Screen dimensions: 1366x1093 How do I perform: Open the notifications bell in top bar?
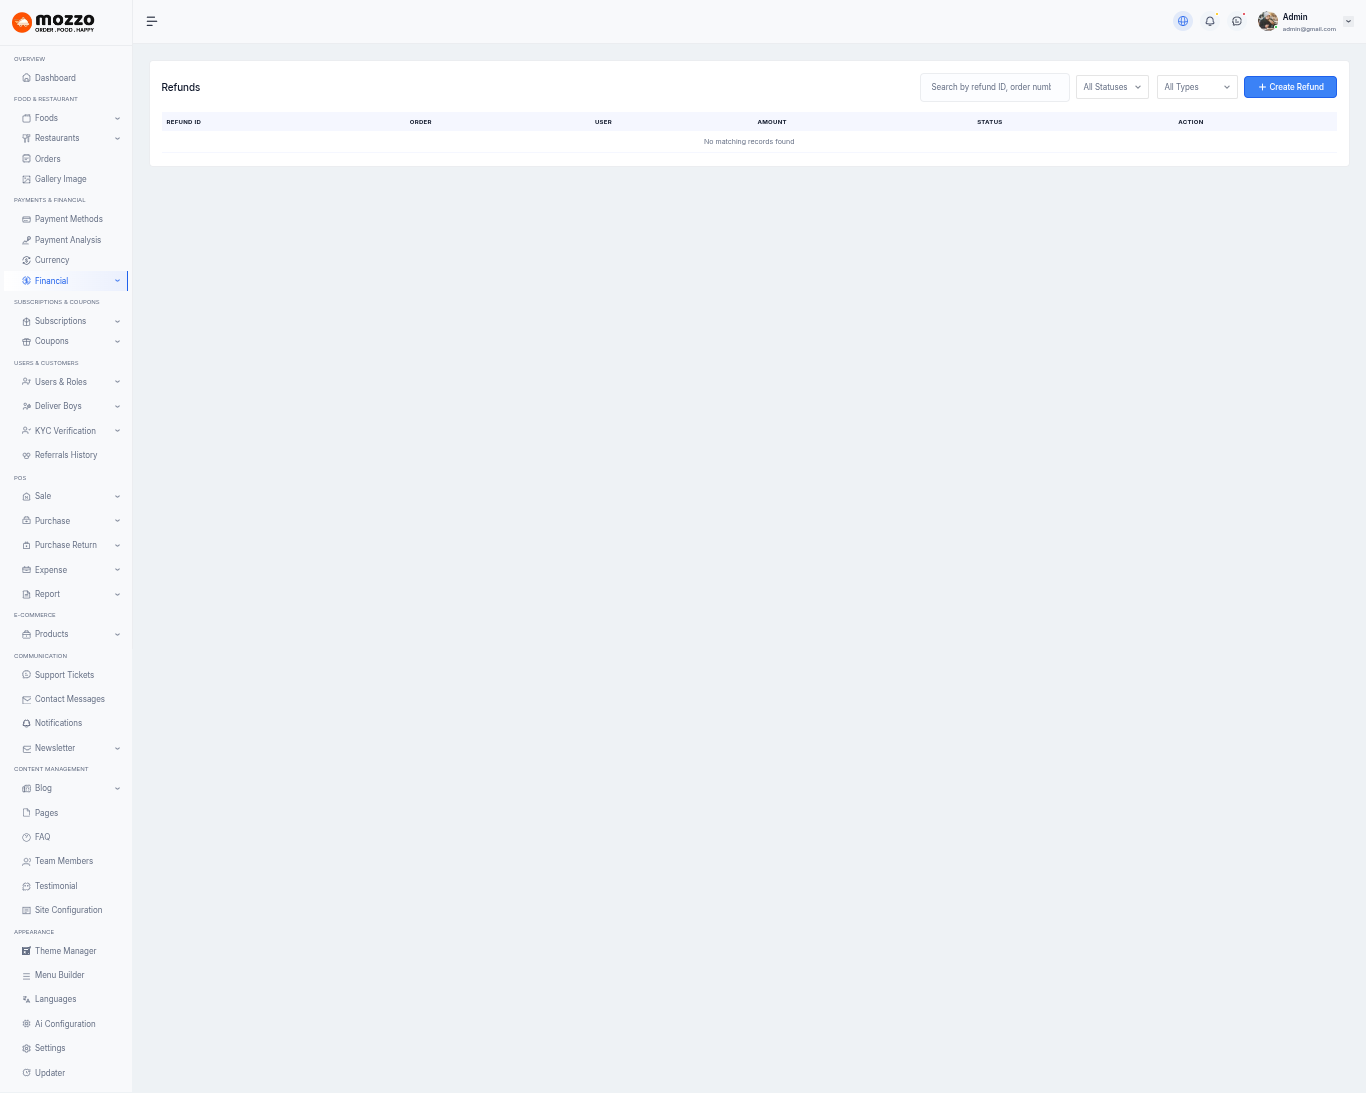point(1210,21)
